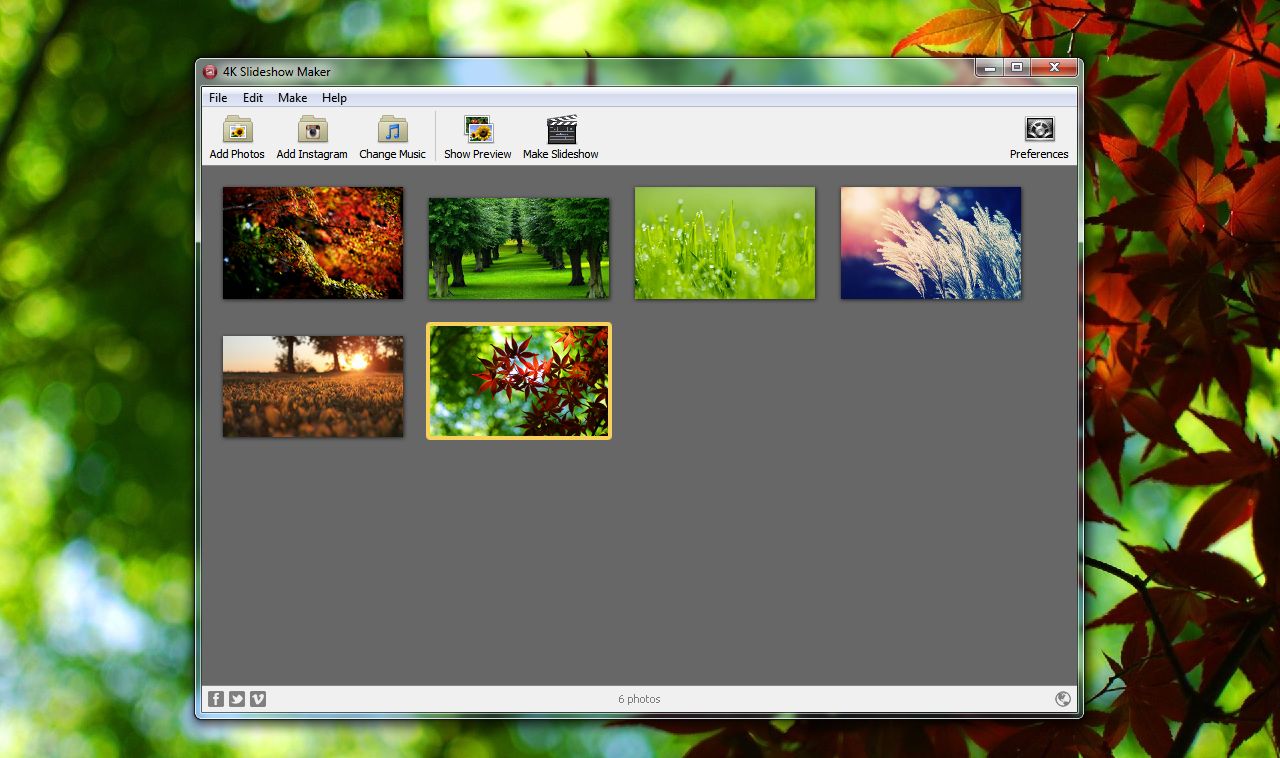This screenshot has width=1280, height=758.
Task: Select the tree-lined path photo
Action: tap(517, 243)
